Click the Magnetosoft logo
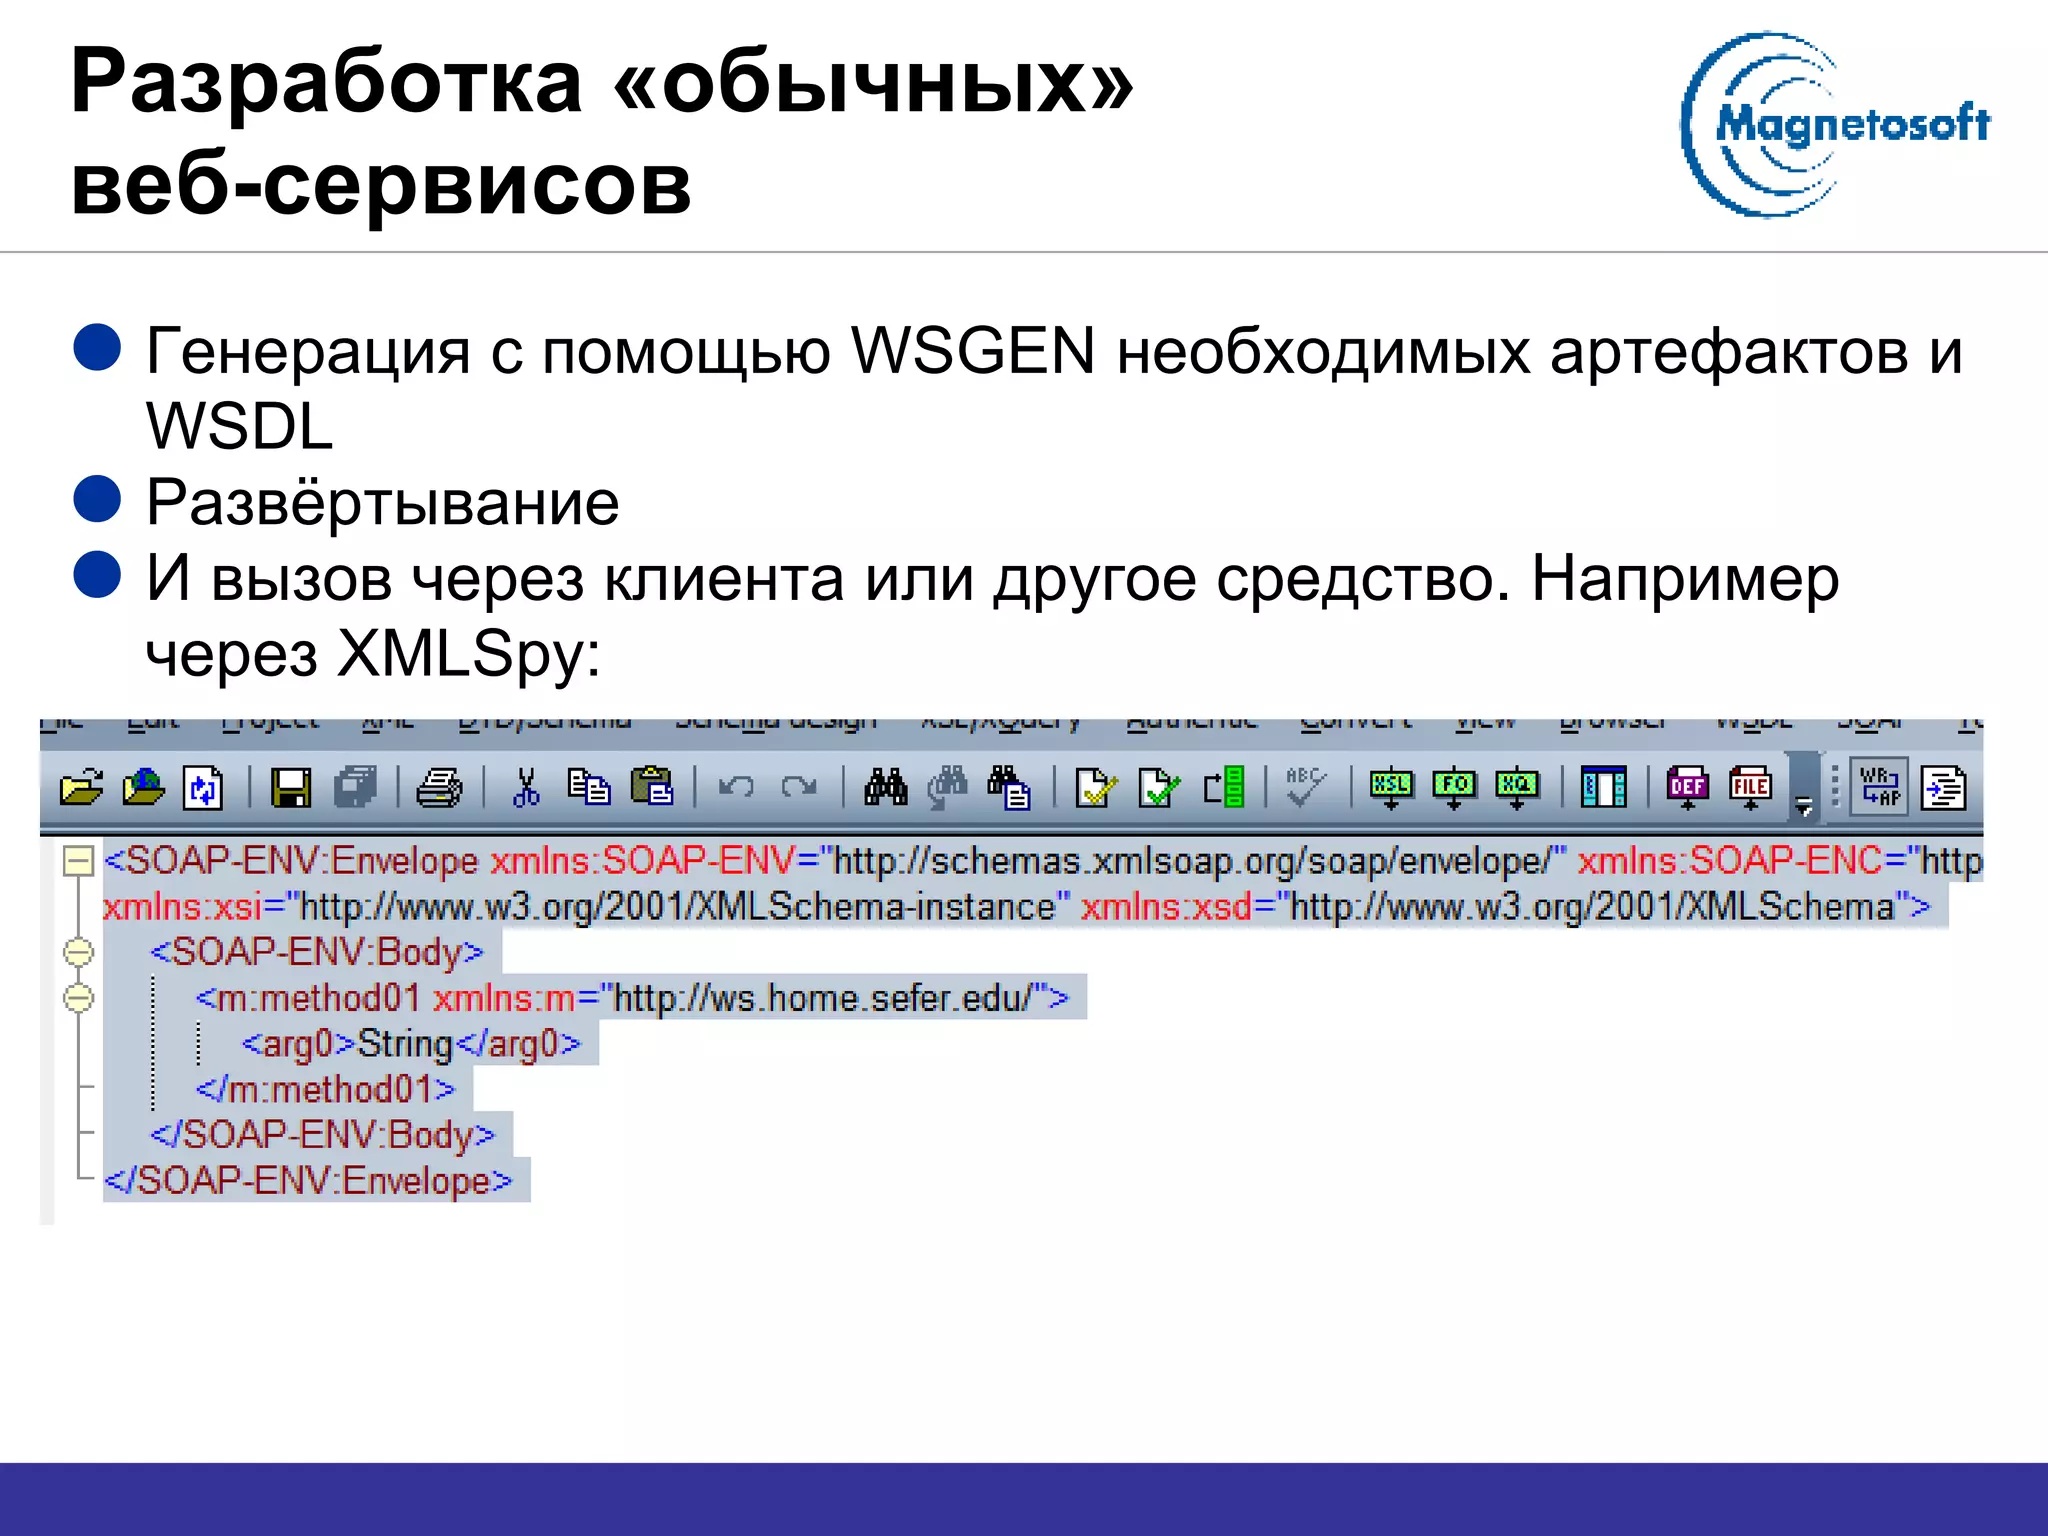Viewport: 2048px width, 1536px height. point(1835,125)
